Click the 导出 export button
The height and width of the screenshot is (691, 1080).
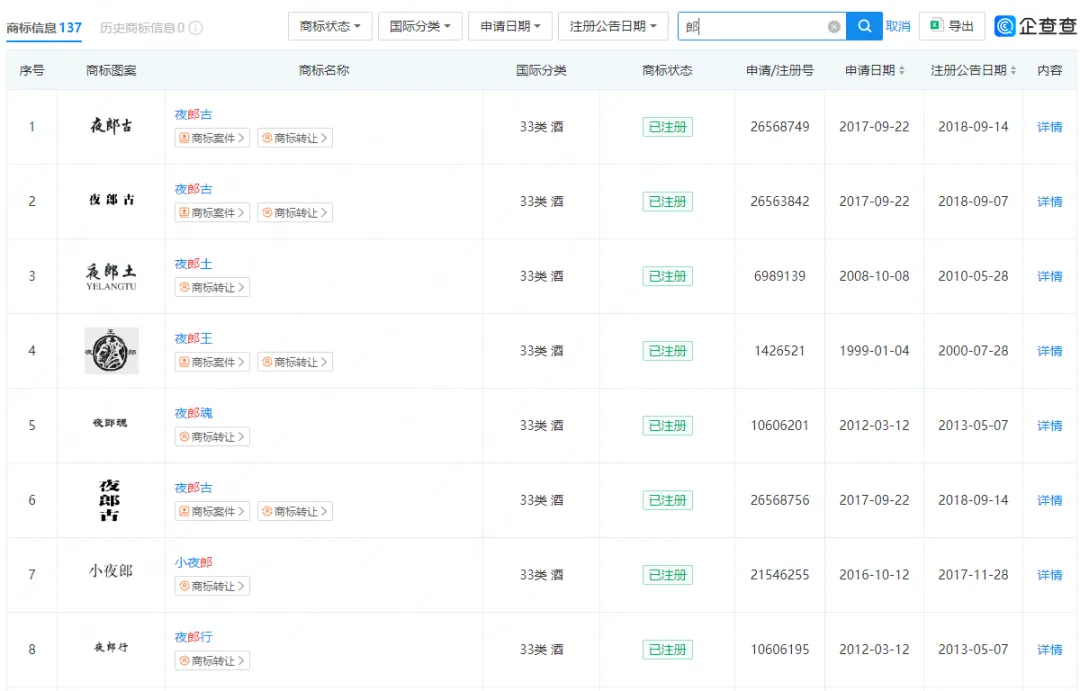[952, 26]
